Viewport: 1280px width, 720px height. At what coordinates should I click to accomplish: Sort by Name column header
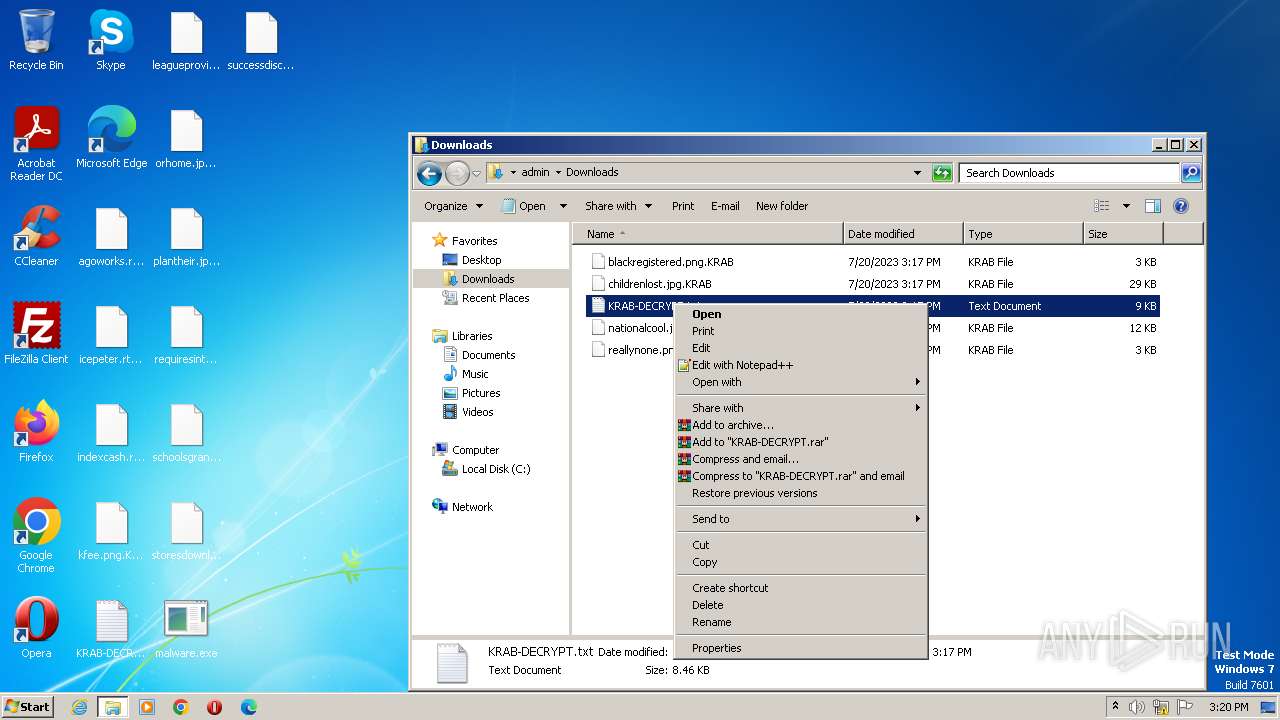708,234
